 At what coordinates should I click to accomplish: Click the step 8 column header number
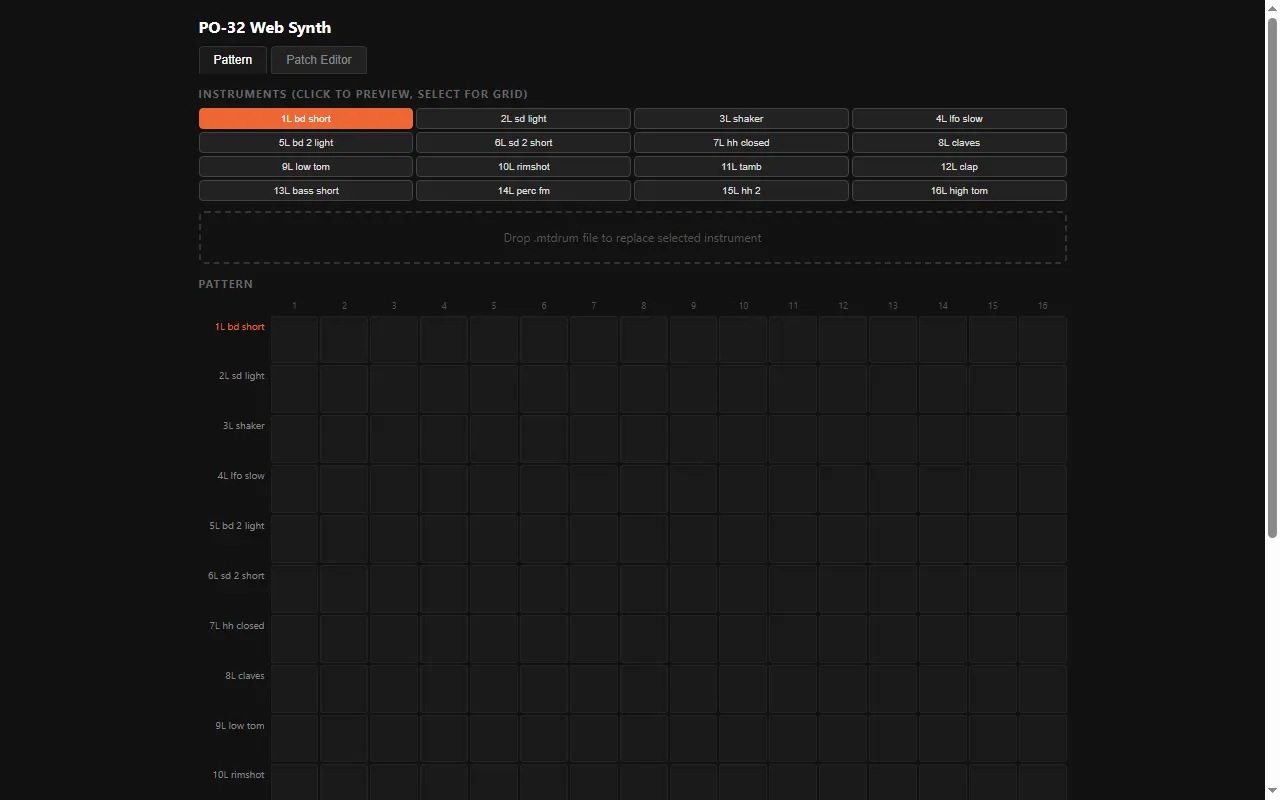point(644,306)
